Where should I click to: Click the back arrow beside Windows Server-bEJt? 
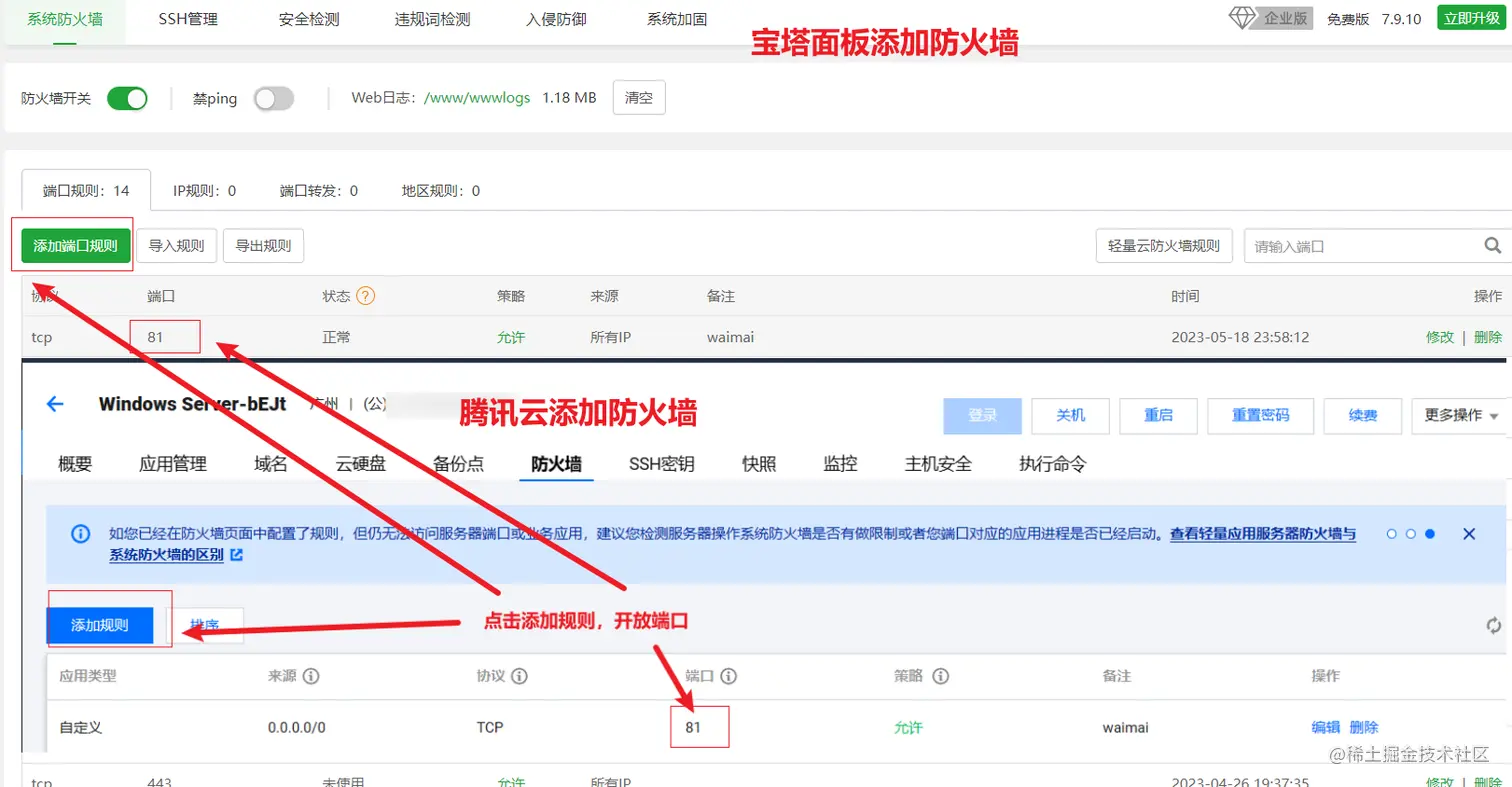coord(55,404)
